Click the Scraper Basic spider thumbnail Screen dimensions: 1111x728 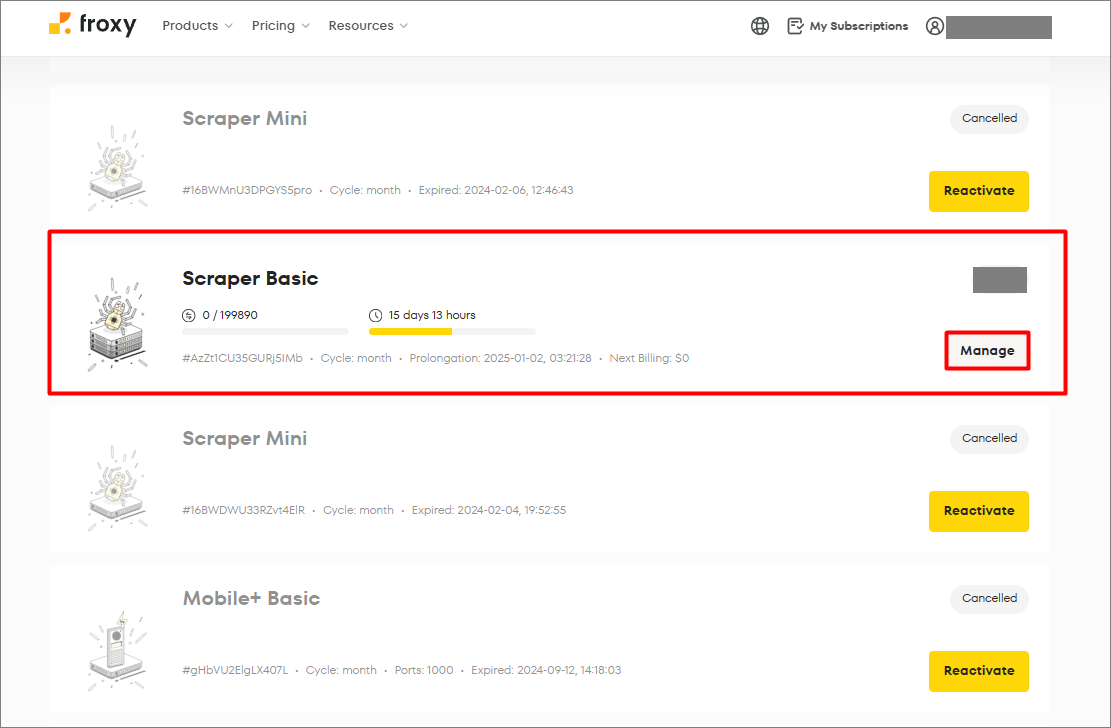(118, 324)
